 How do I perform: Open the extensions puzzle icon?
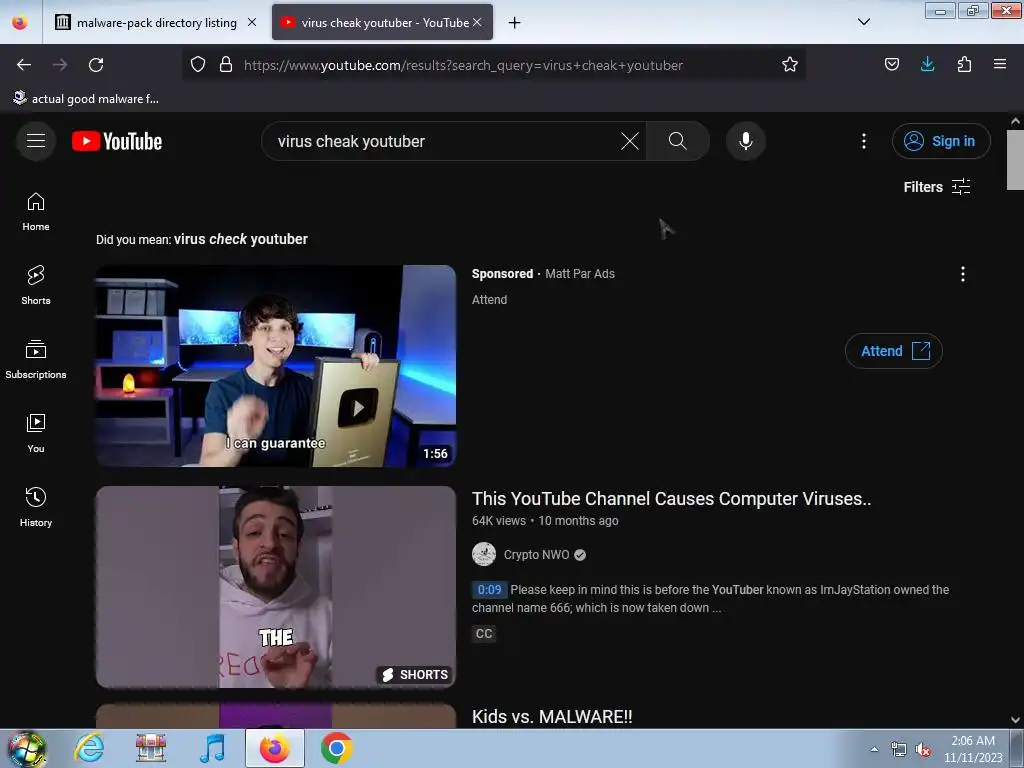[x=964, y=65]
